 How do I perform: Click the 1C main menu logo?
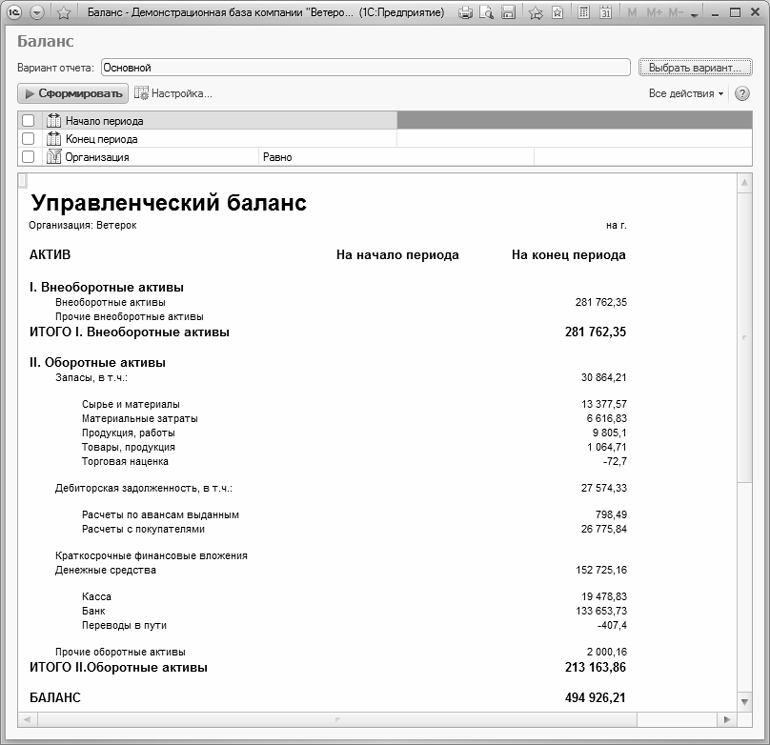[15, 13]
